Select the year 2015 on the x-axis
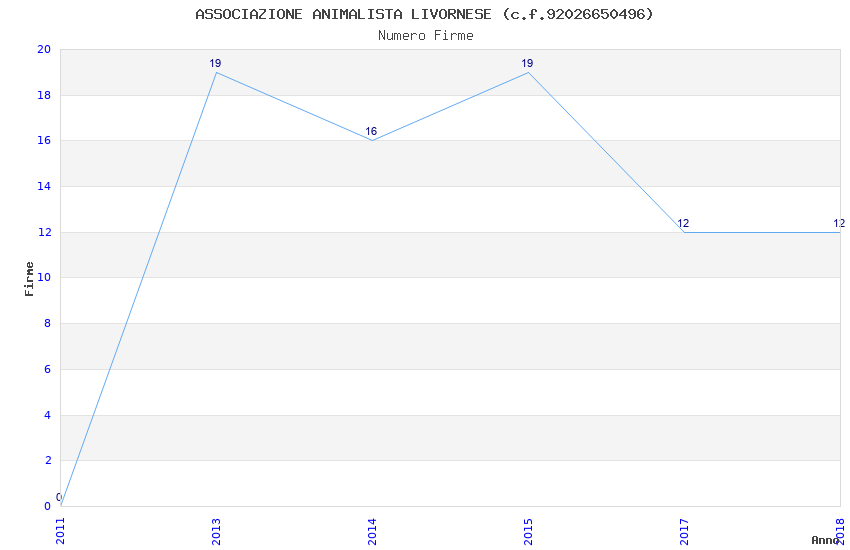Viewport: 850px width, 550px height. 529,531
